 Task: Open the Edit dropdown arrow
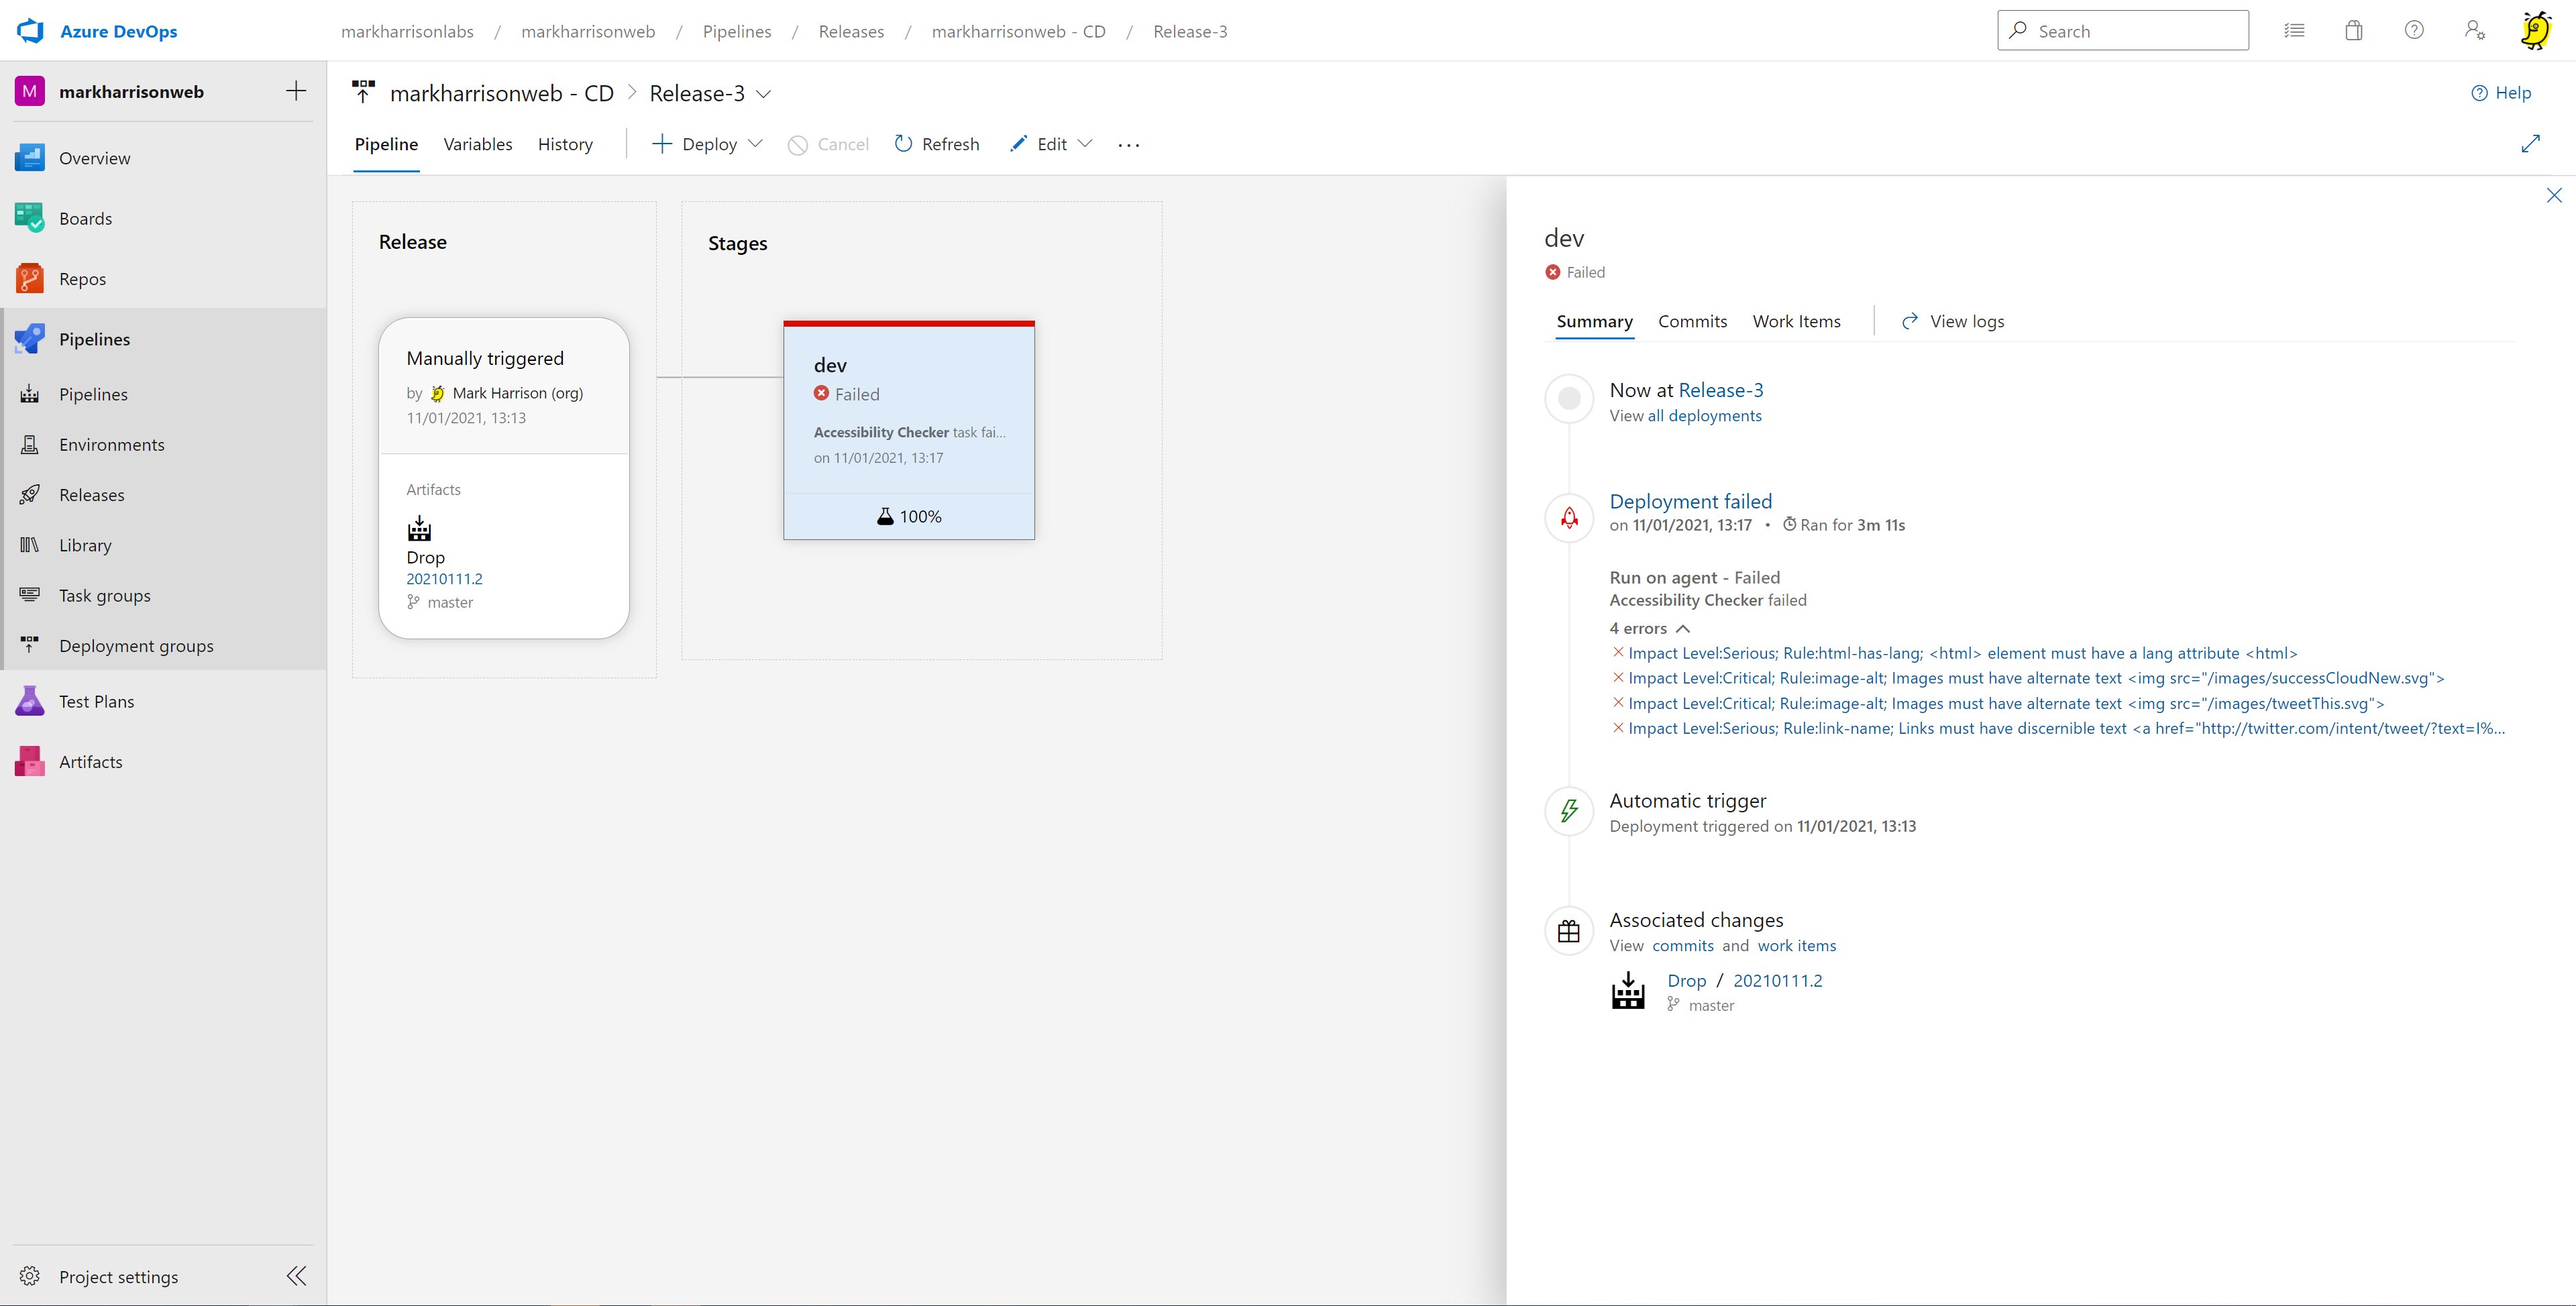(x=1085, y=144)
